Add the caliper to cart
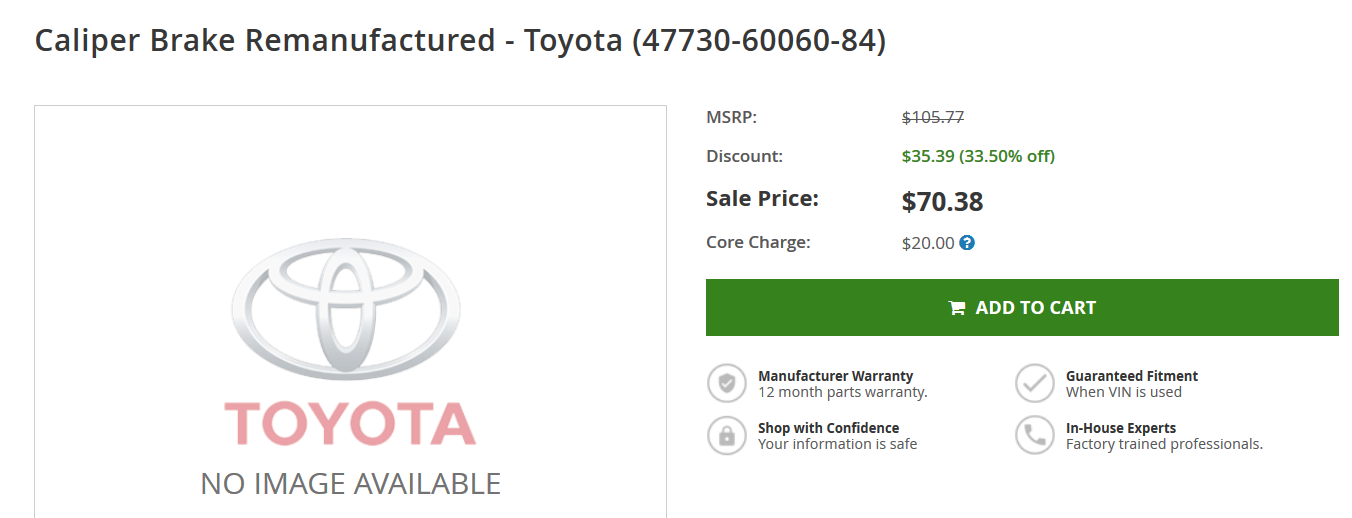The width and height of the screenshot is (1352, 518). (x=1022, y=307)
